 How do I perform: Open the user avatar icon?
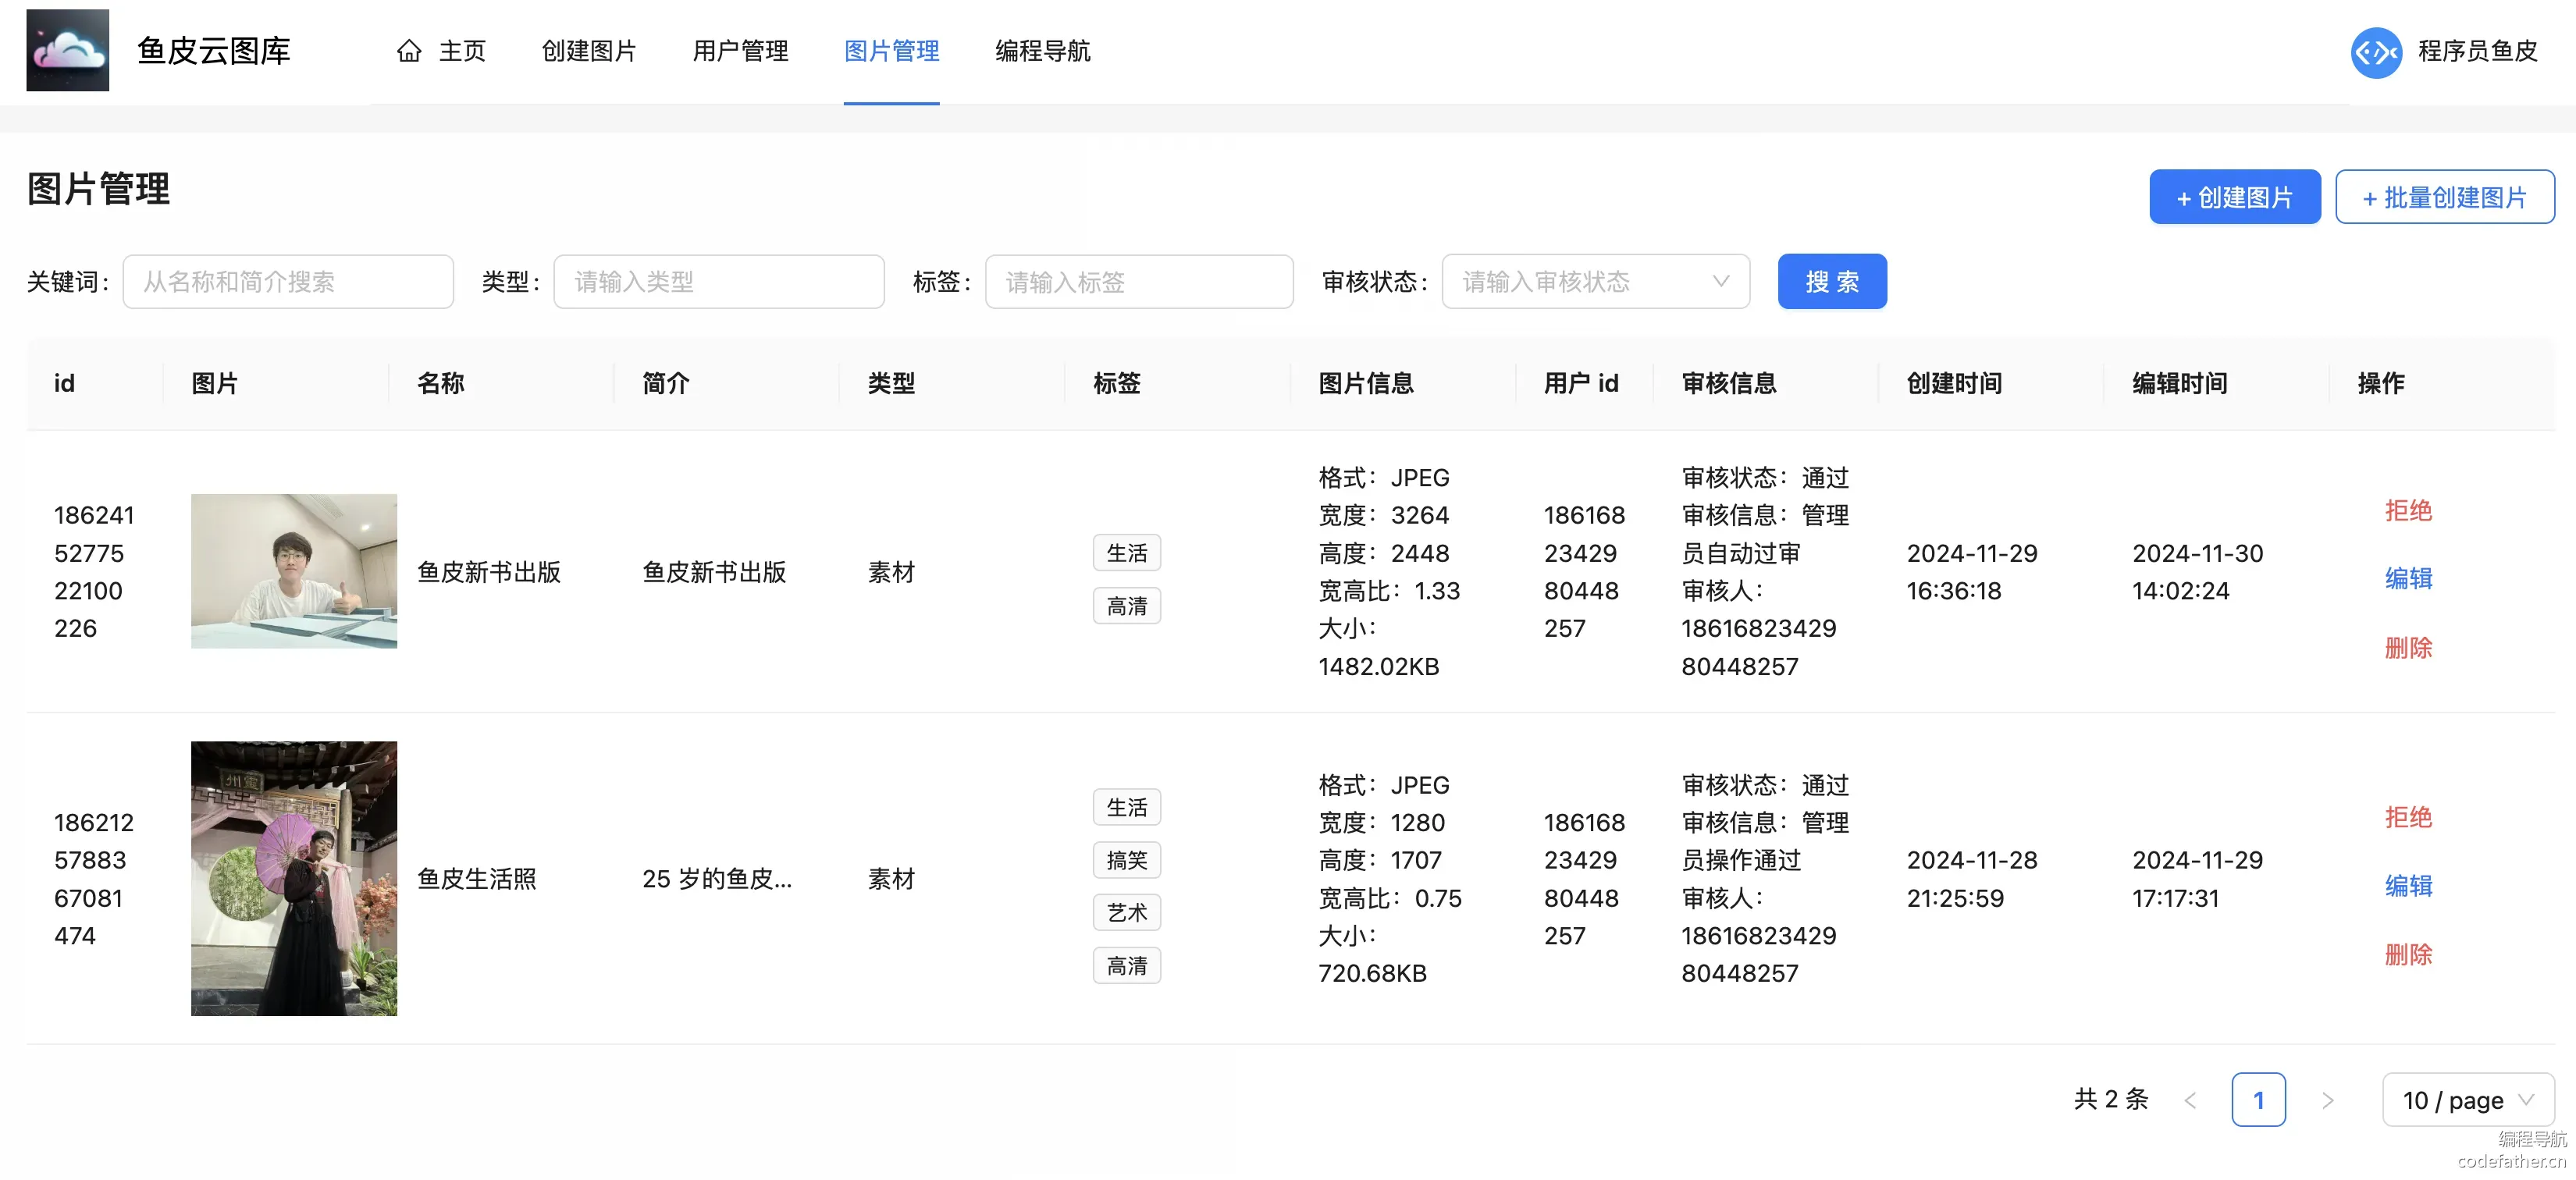point(2376,52)
